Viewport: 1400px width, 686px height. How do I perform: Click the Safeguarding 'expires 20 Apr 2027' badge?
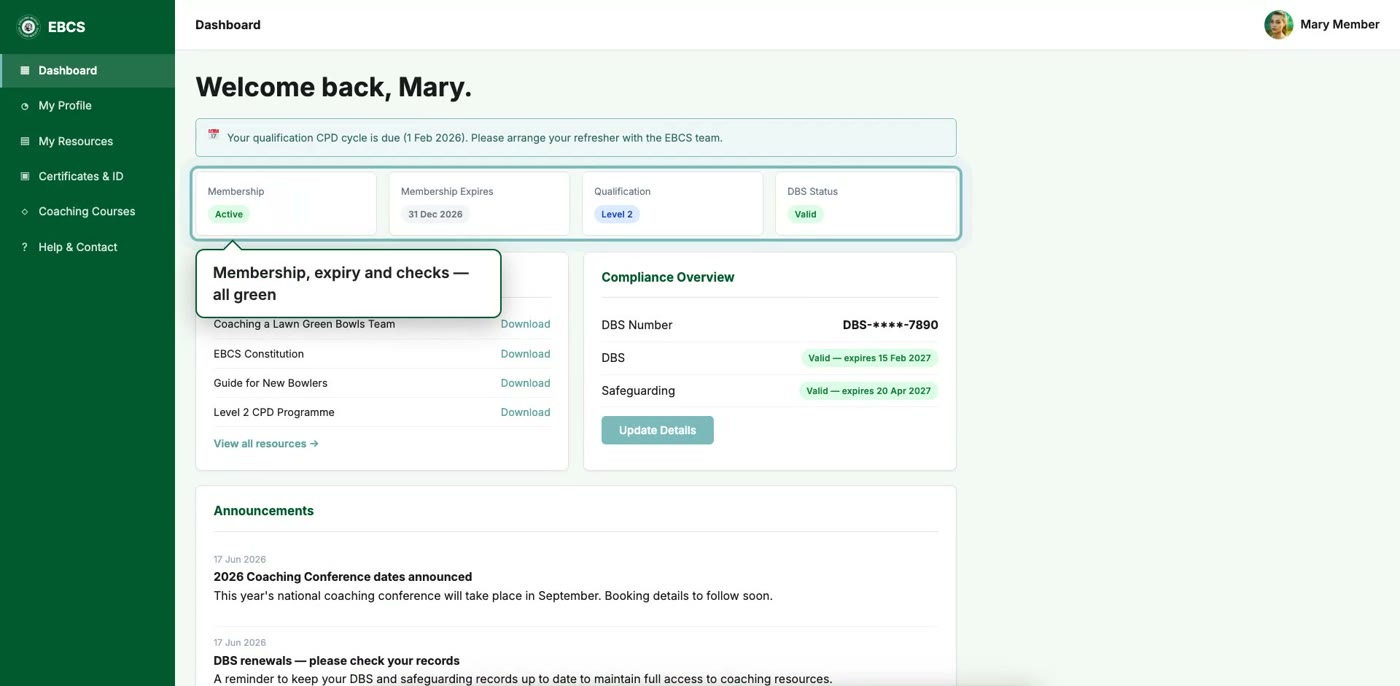point(868,391)
